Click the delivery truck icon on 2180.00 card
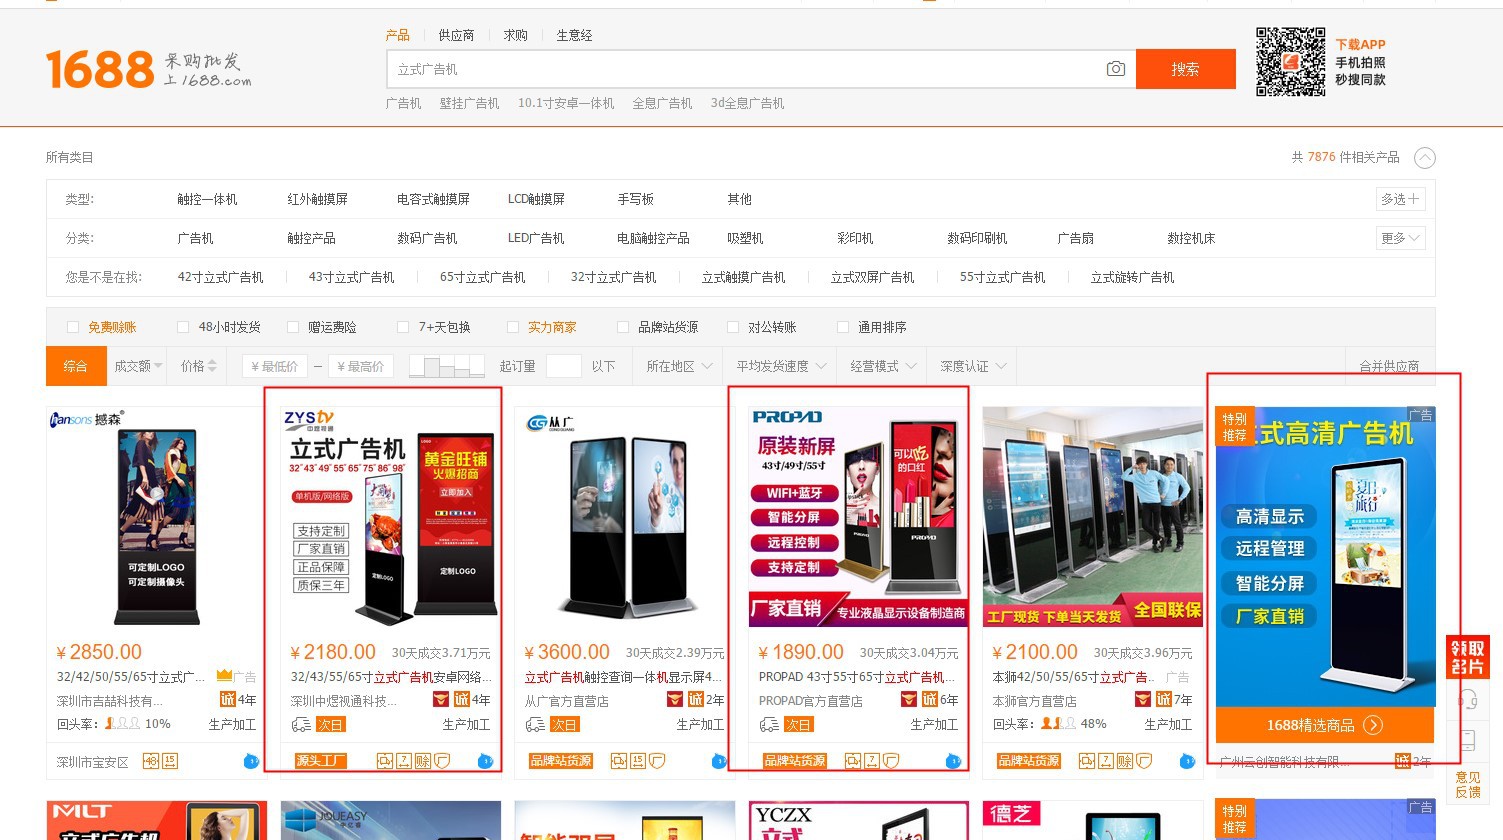 301,724
